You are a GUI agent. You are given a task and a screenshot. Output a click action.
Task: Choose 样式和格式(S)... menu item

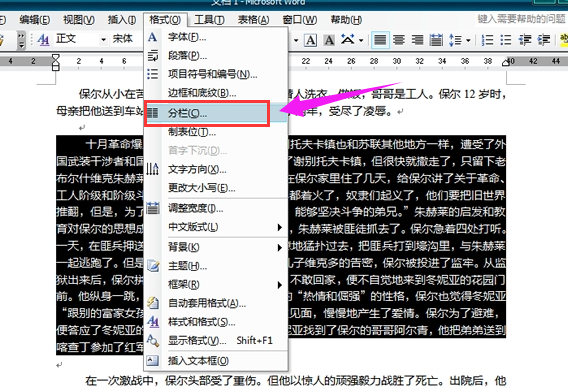(216, 322)
